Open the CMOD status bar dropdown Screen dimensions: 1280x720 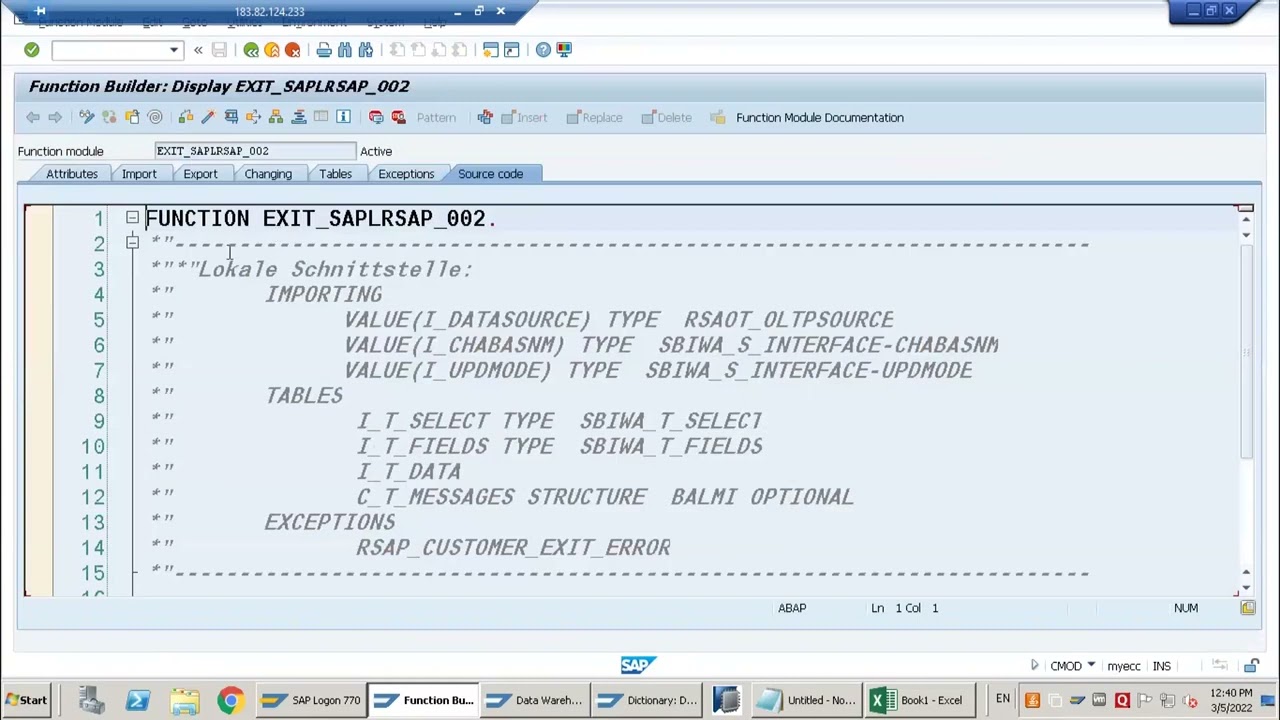(1091, 666)
